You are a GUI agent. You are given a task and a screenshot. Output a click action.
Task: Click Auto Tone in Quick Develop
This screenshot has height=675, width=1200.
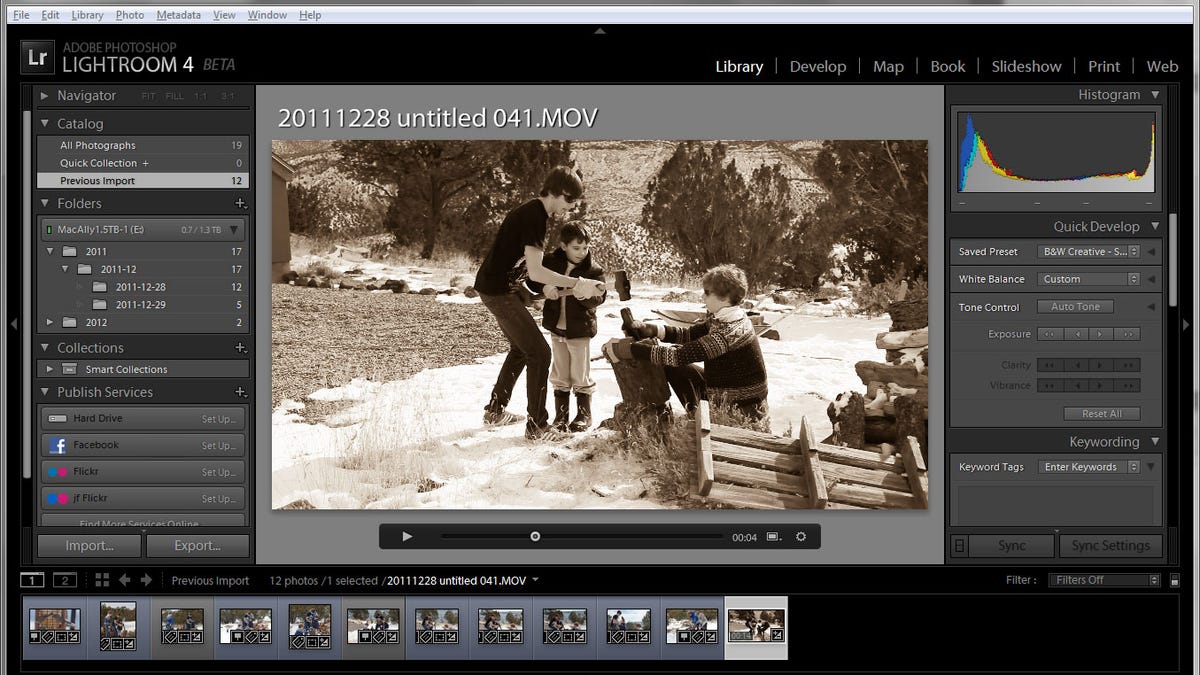1075,306
